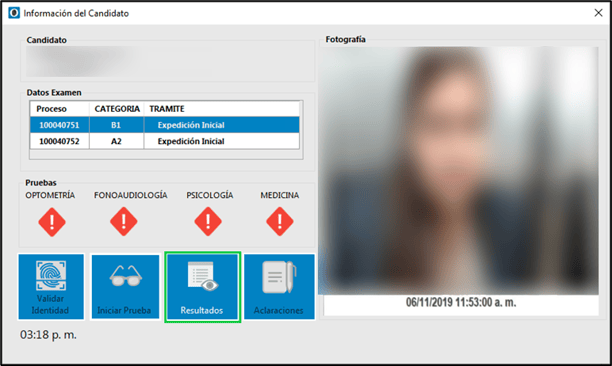Click category cell B1
The image size is (612, 366).
tap(116, 125)
